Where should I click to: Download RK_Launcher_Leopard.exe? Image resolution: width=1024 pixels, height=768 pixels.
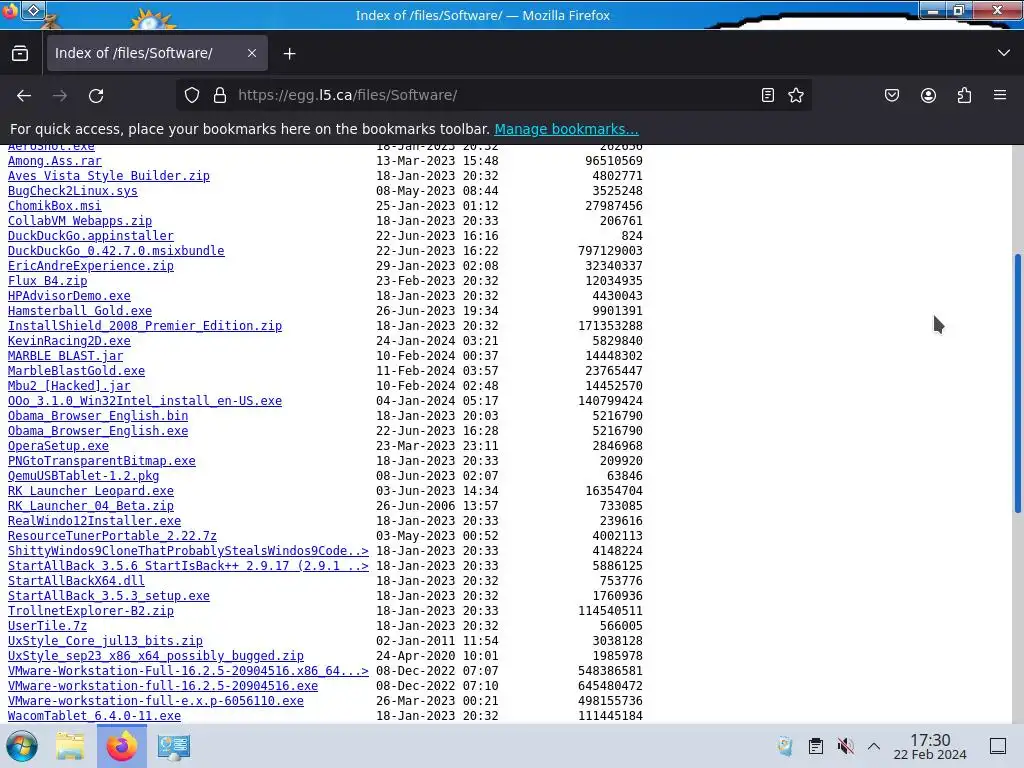click(91, 491)
